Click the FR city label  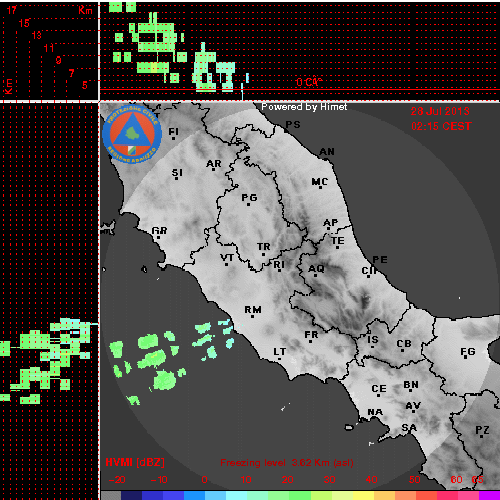pyautogui.click(x=311, y=334)
